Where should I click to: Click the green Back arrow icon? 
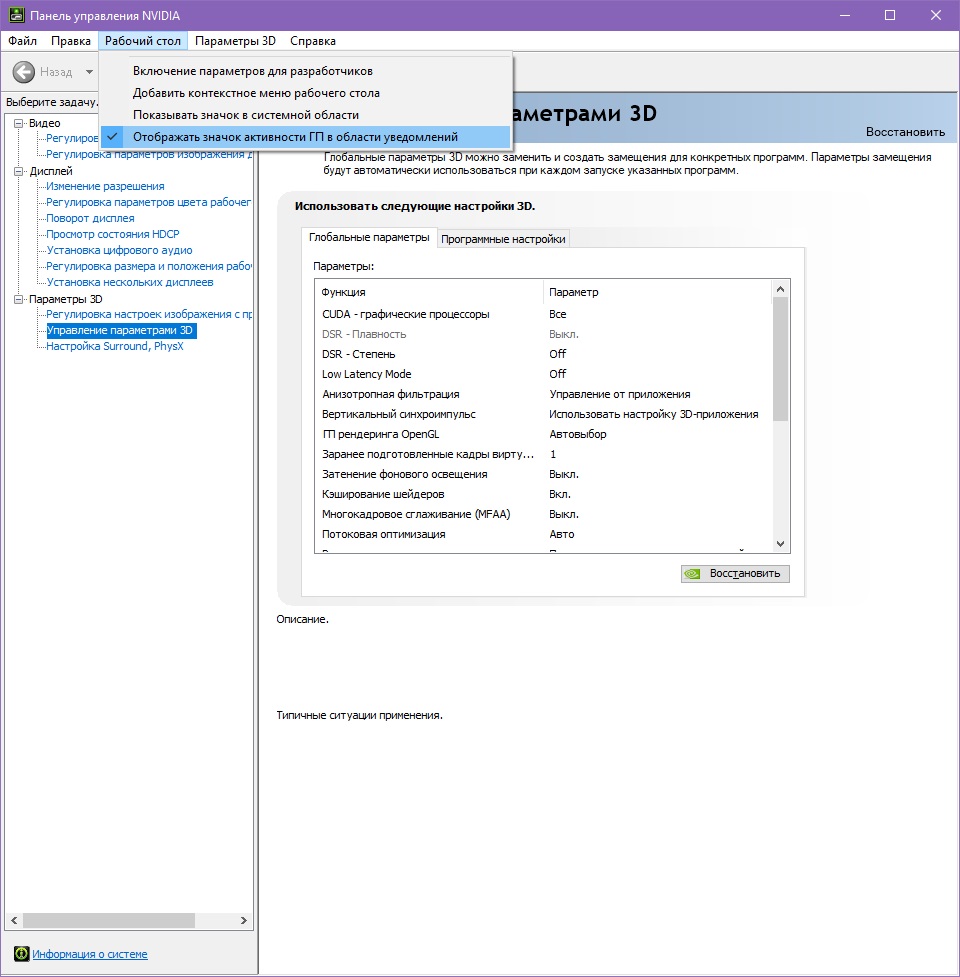pos(24,72)
